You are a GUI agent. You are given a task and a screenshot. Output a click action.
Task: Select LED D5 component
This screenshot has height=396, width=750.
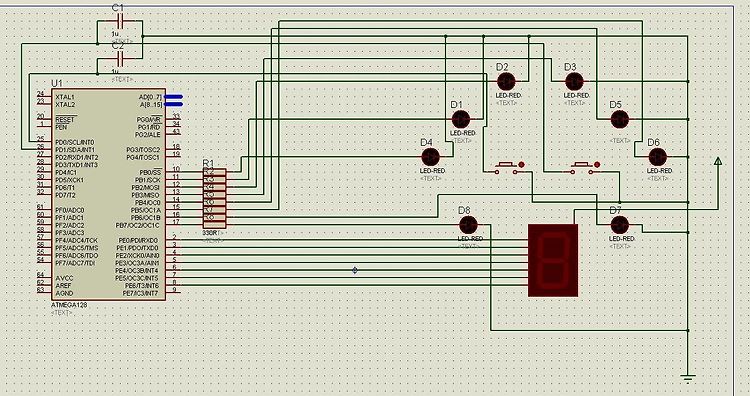pos(619,119)
